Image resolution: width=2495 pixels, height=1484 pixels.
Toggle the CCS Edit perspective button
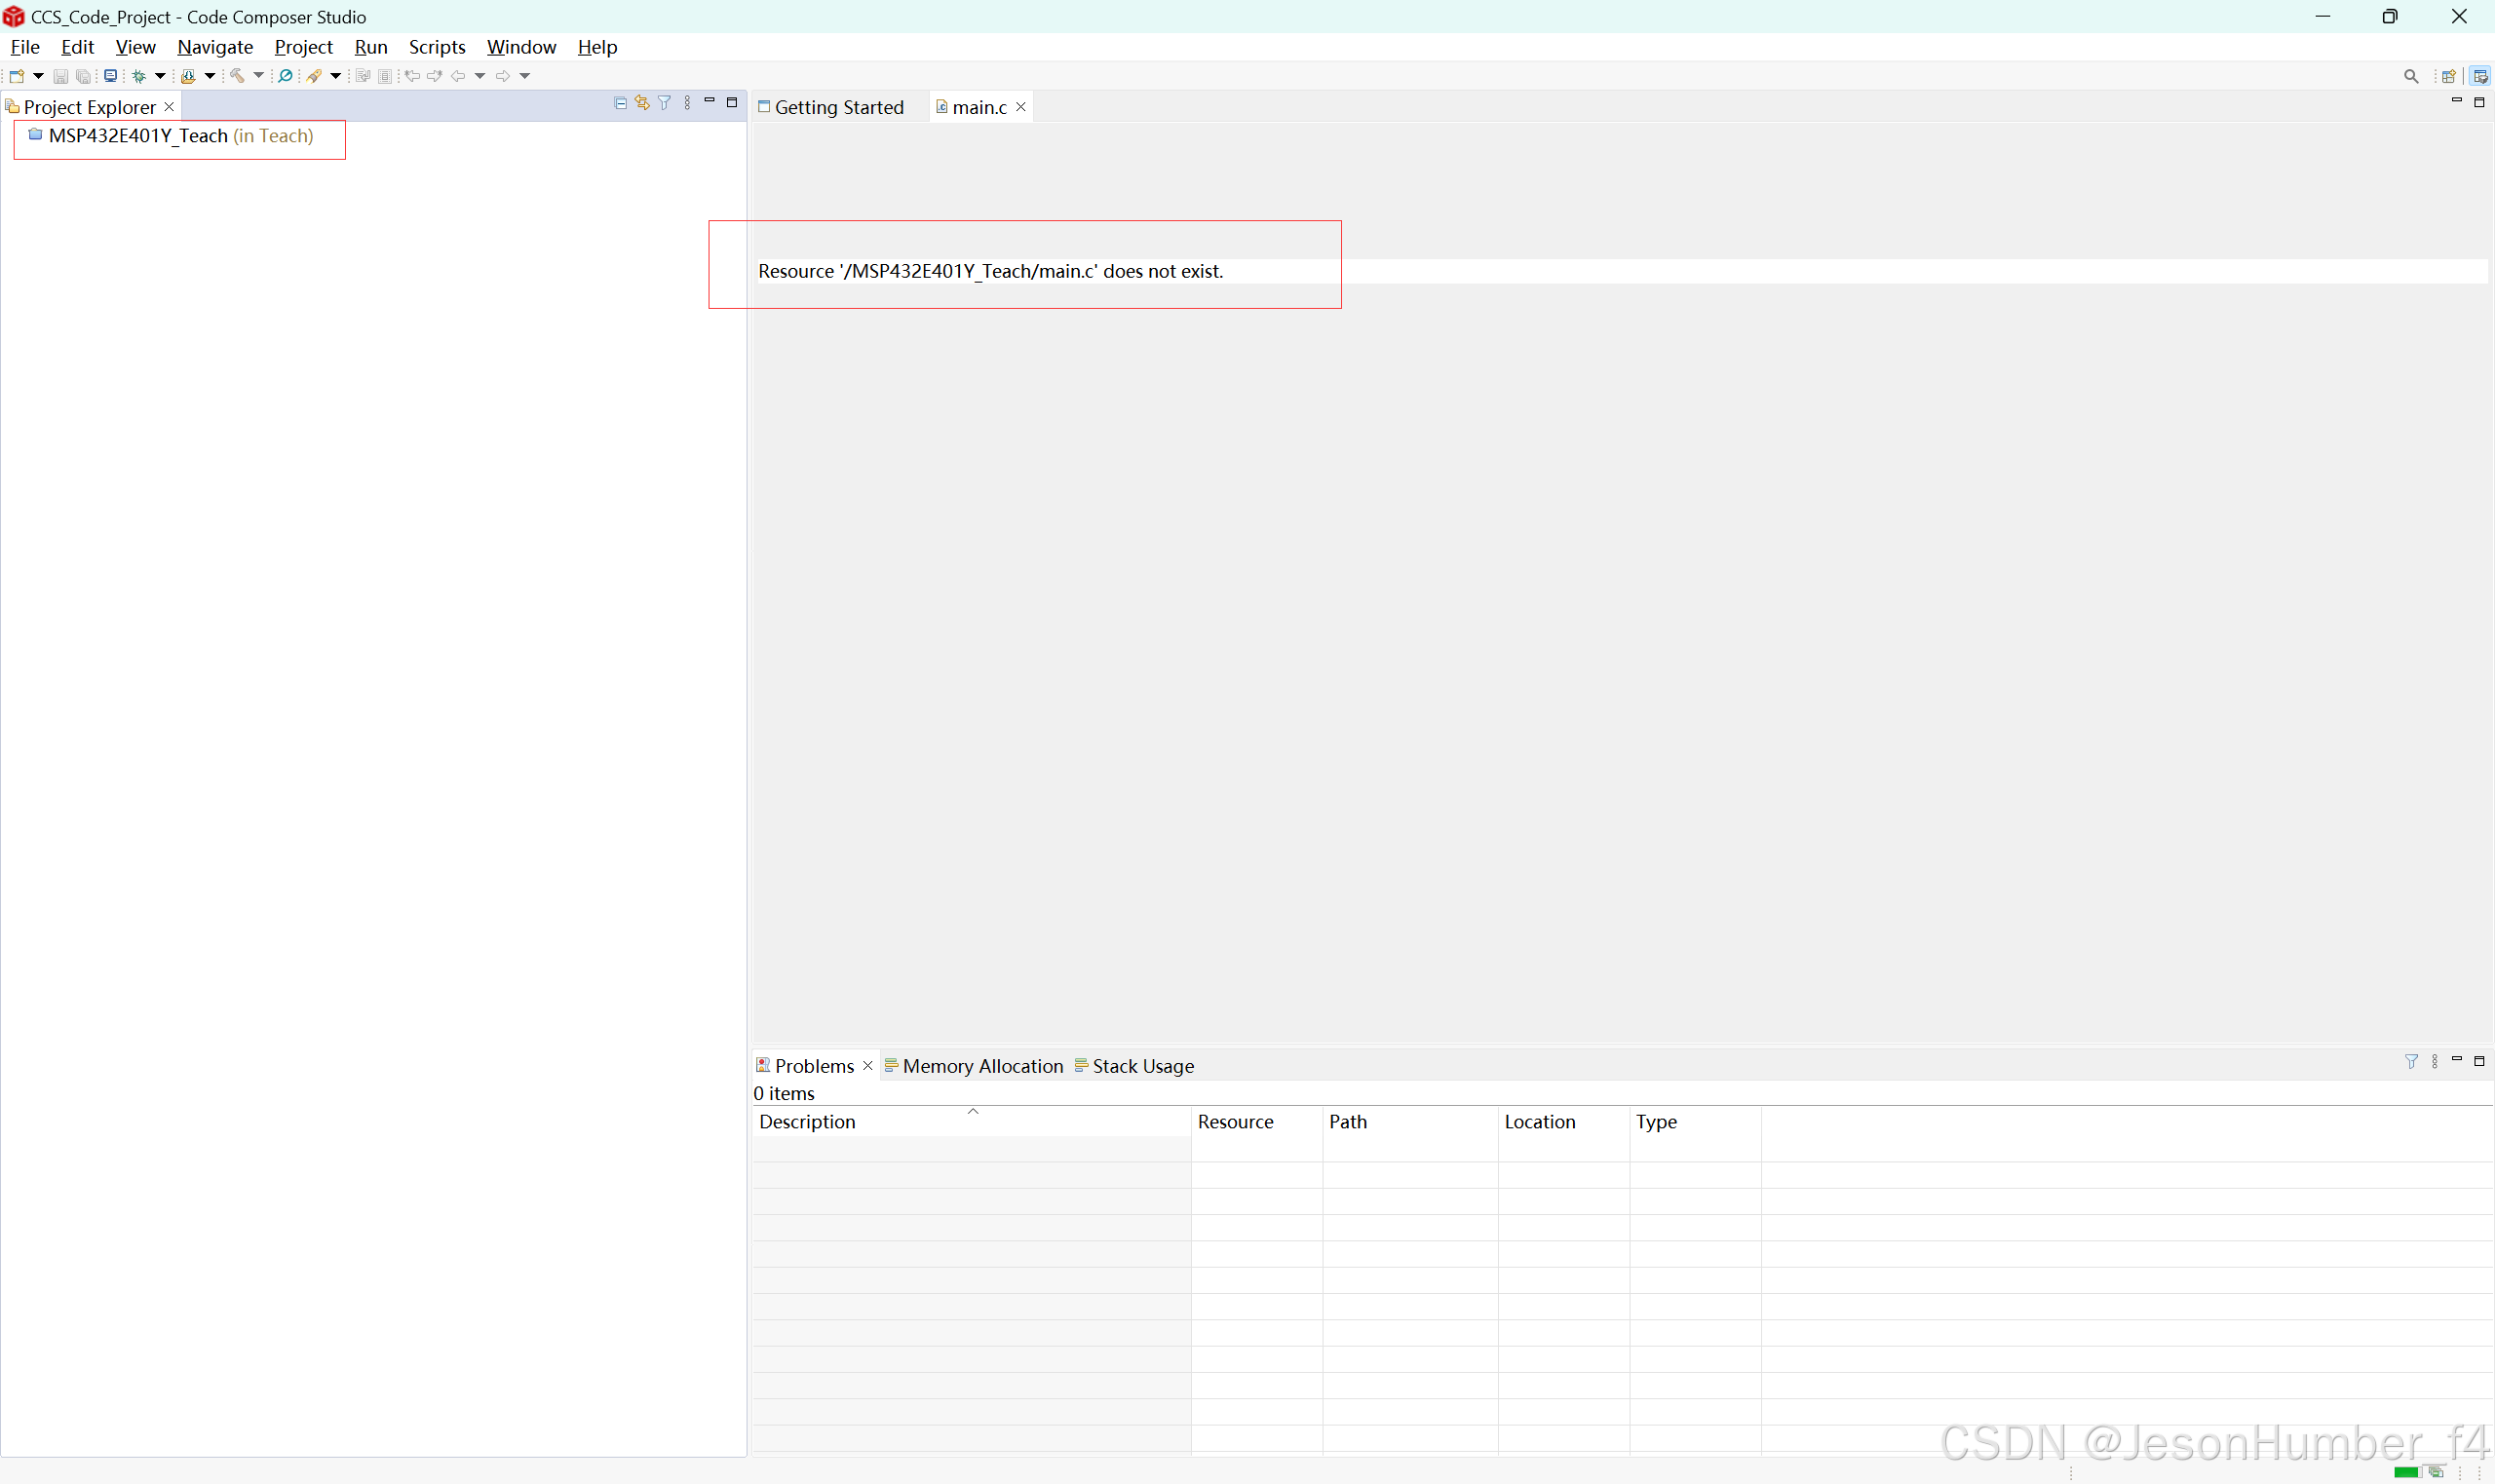[2480, 76]
